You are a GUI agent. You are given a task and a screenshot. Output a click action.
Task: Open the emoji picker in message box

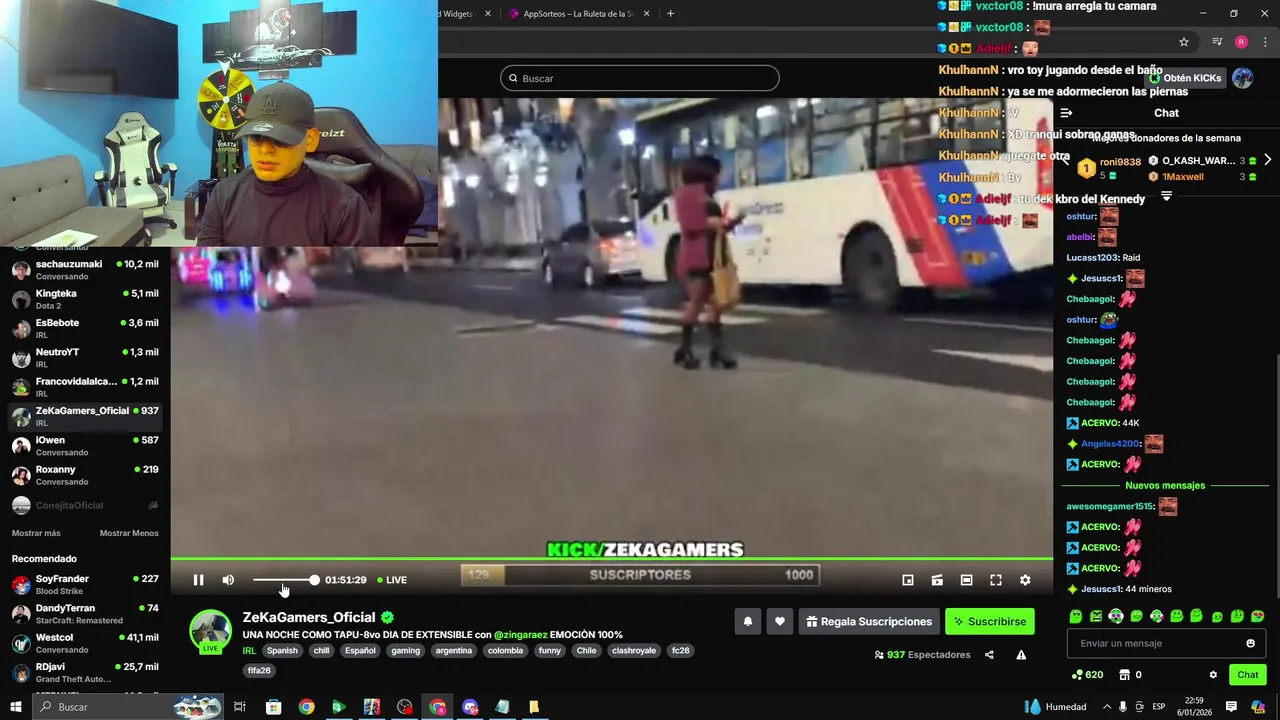(1250, 643)
